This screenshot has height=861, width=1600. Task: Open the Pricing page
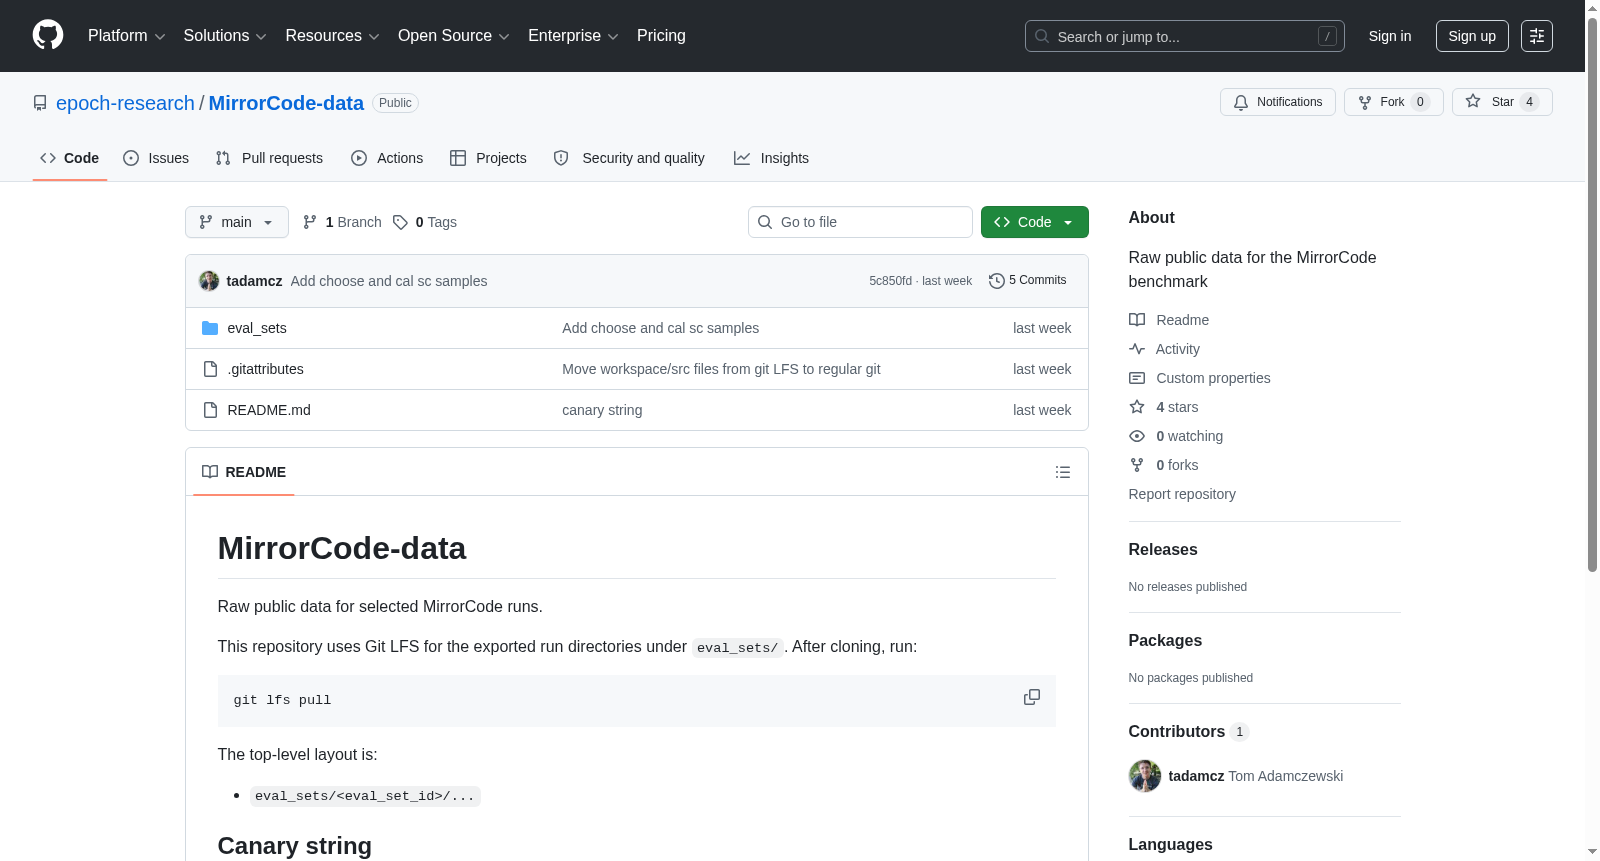(661, 36)
